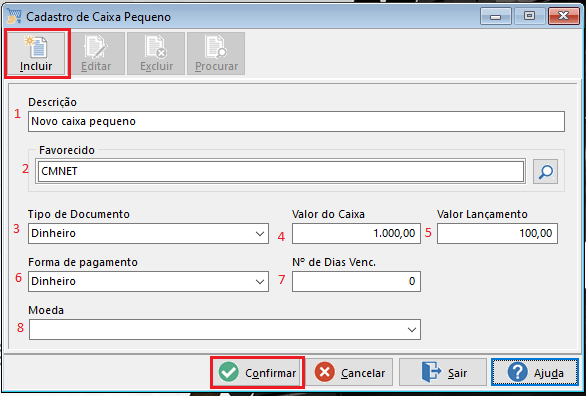586x396 pixels.
Task: Click the magnifier search icon beside Favorecido
Action: [x=545, y=171]
